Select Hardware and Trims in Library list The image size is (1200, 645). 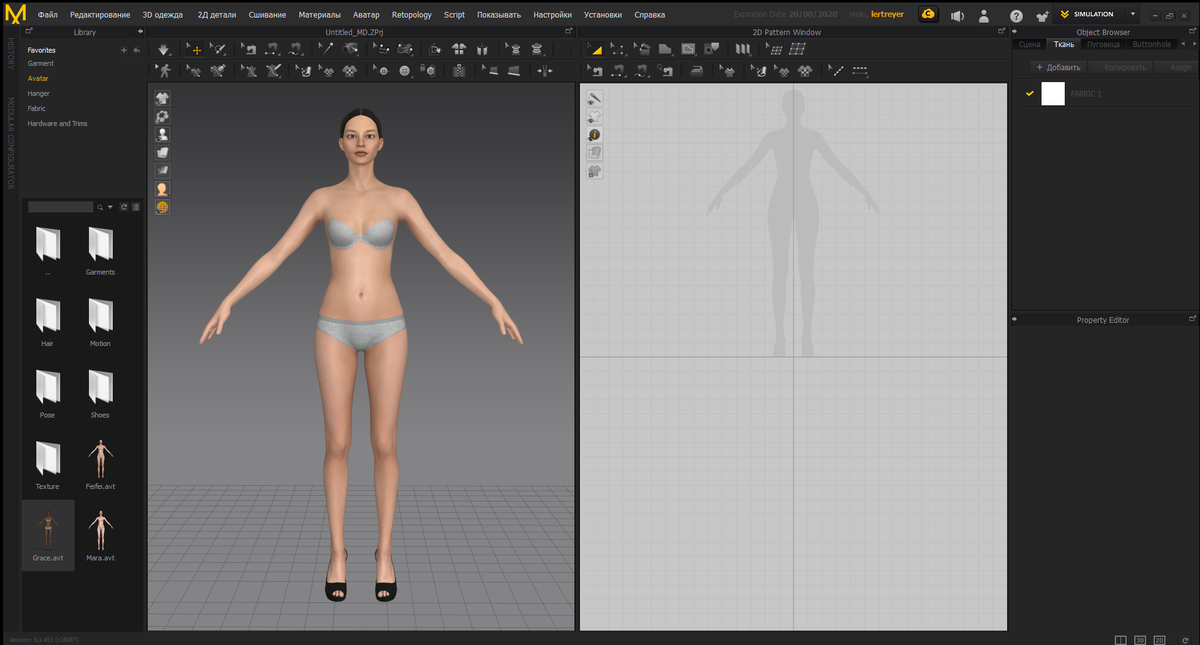click(x=58, y=123)
